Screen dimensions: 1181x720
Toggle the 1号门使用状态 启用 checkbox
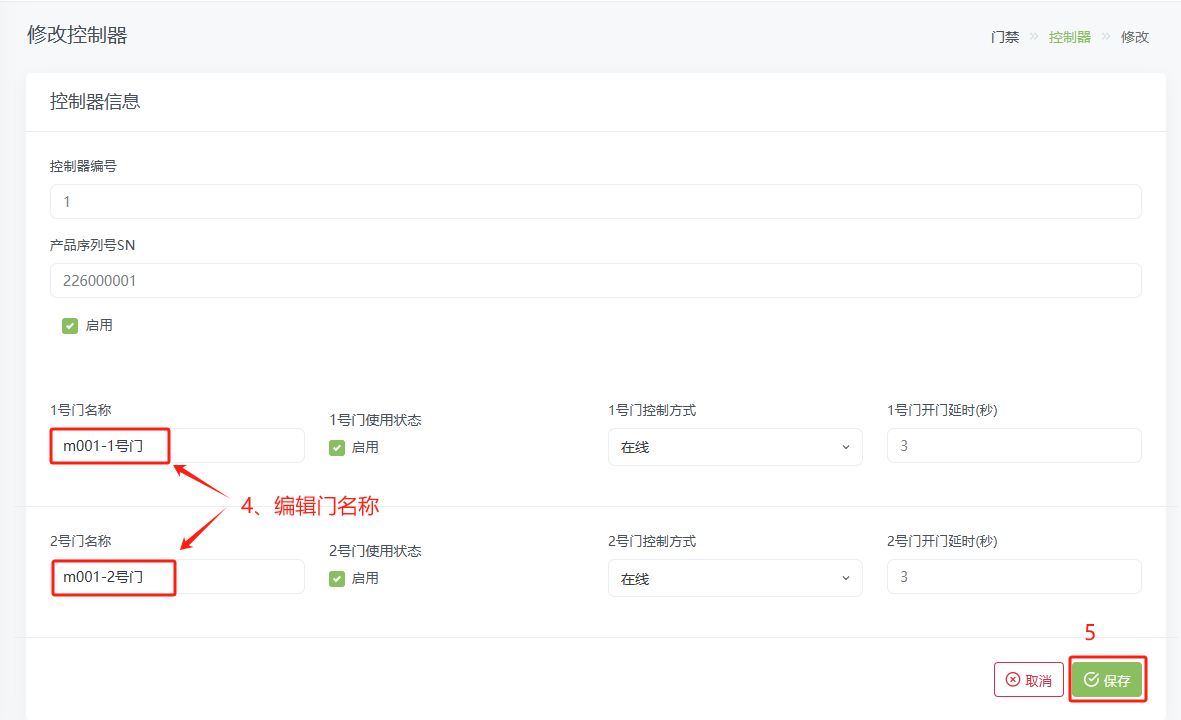(x=337, y=448)
